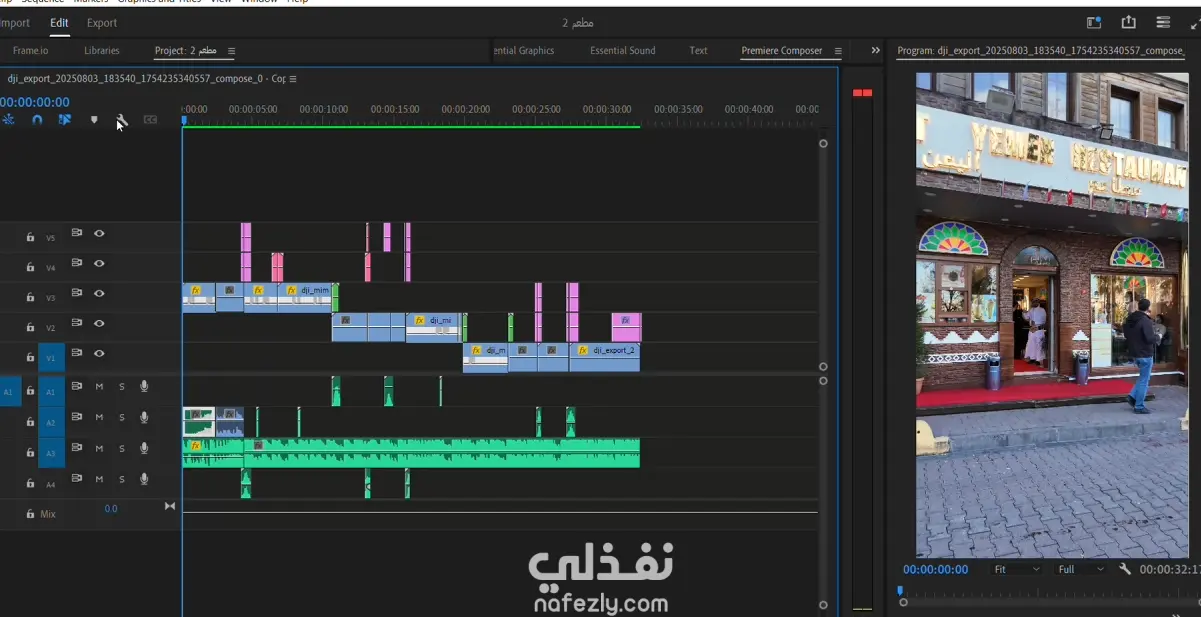Enable voice-over record on A4 track
Screen dimensions: 1201x617
tap(144, 479)
